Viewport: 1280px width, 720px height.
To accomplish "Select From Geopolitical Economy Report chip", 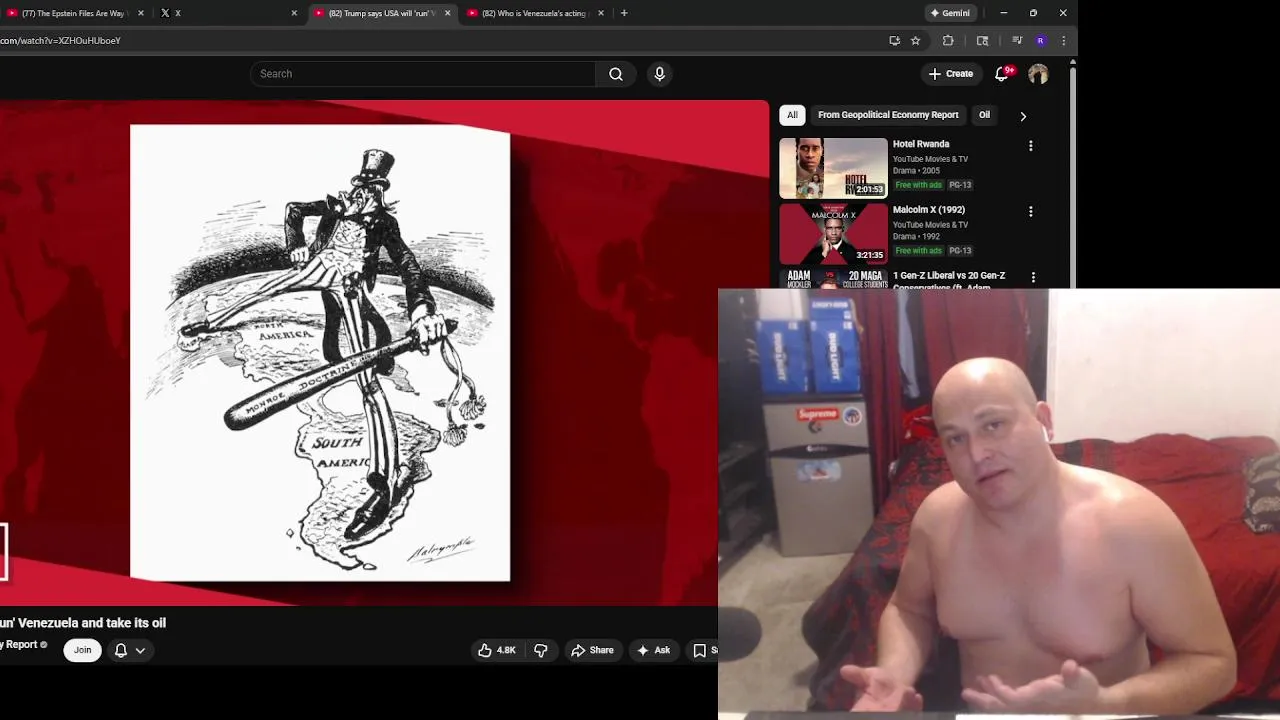I will [888, 115].
